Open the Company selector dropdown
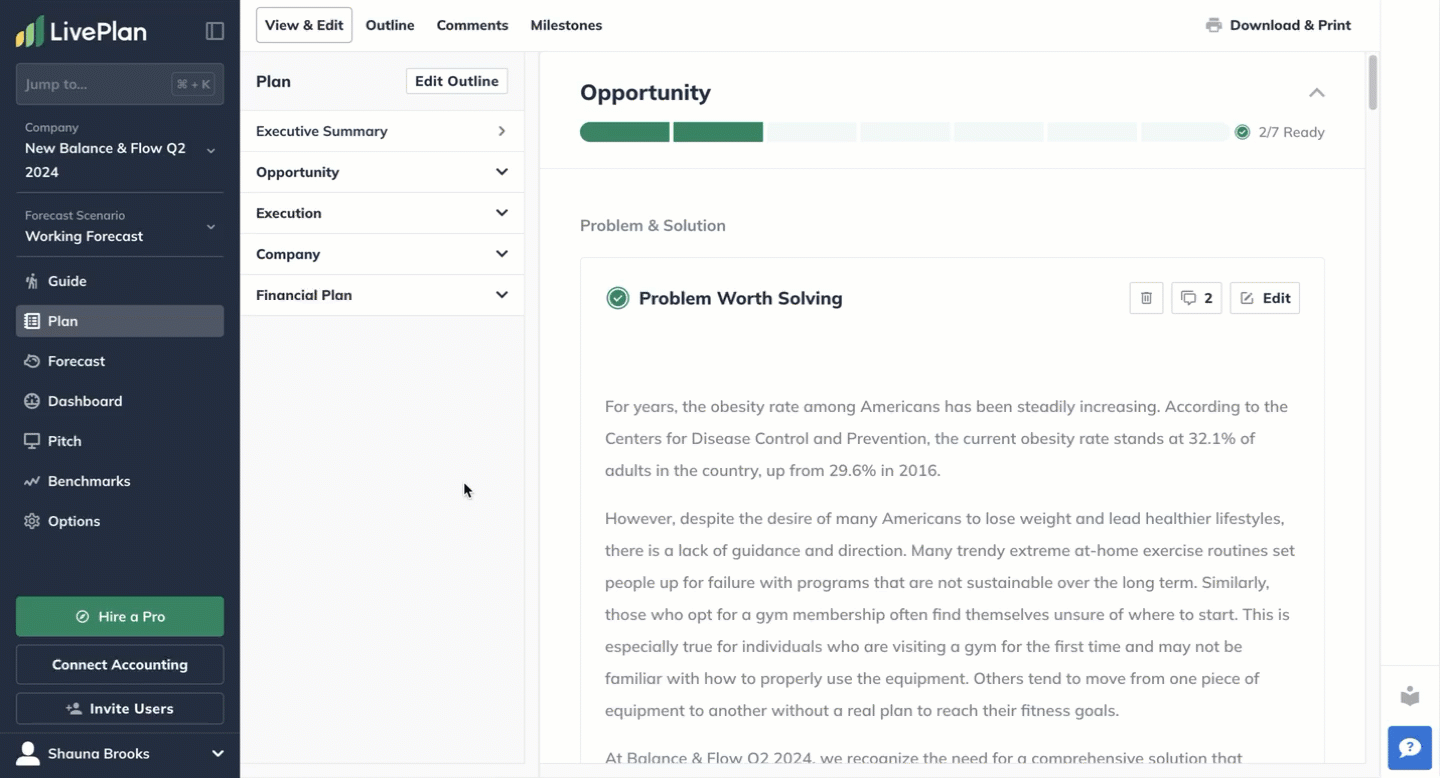Image resolution: width=1440 pixels, height=778 pixels. tap(211, 150)
